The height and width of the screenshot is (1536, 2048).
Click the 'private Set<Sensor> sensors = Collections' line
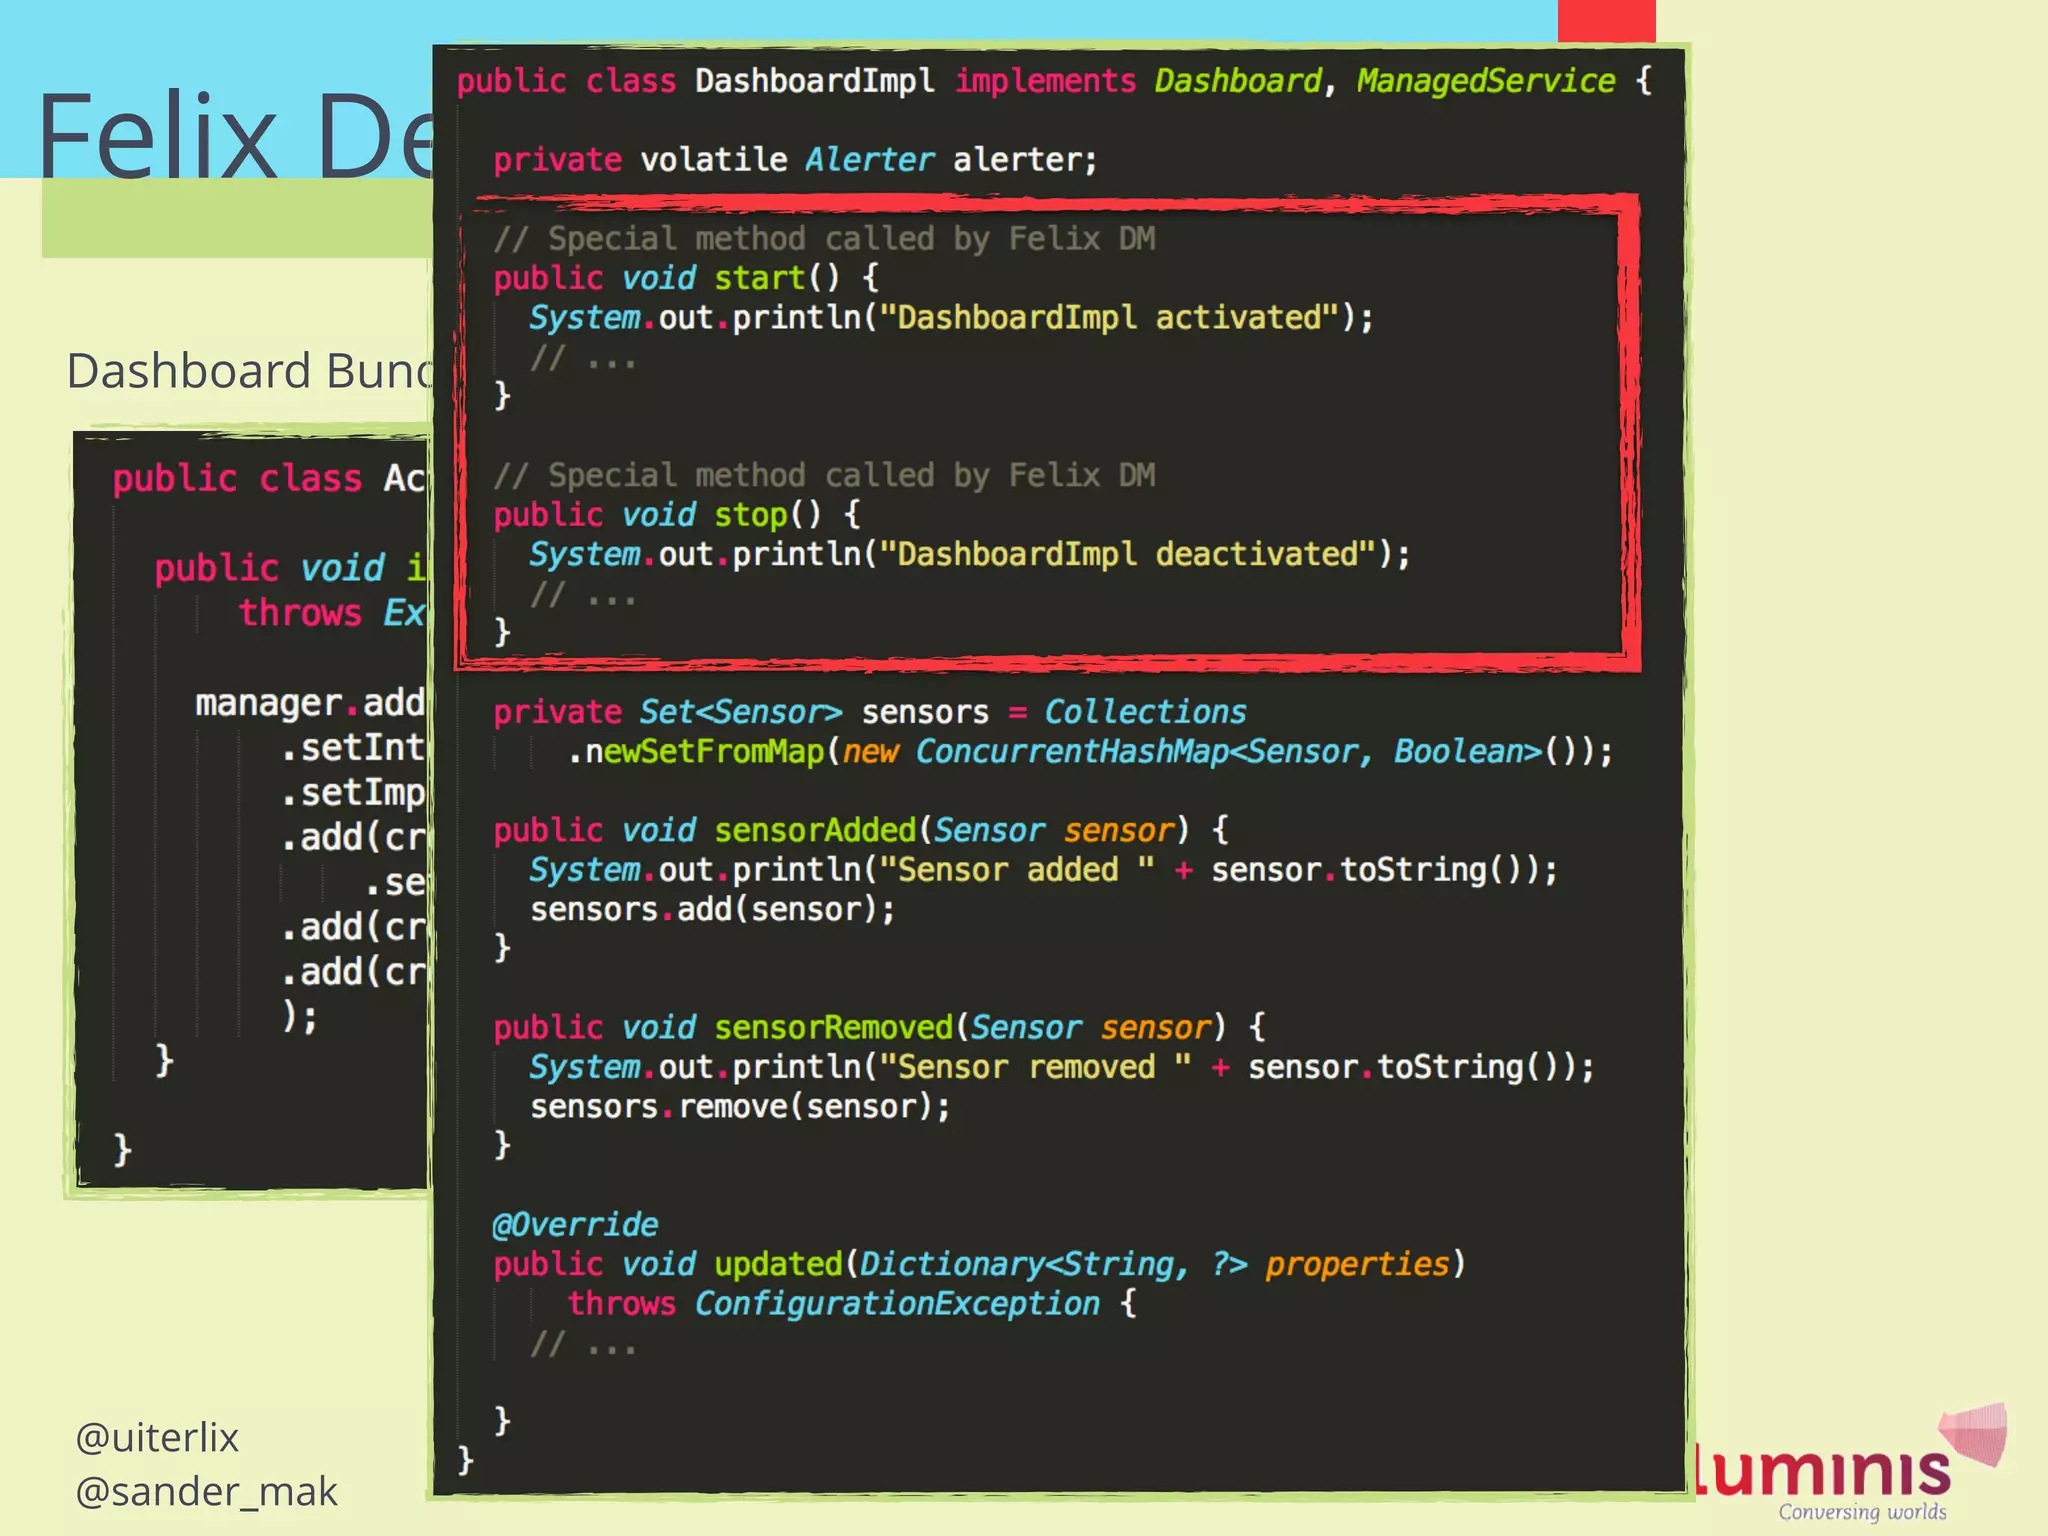coord(870,712)
